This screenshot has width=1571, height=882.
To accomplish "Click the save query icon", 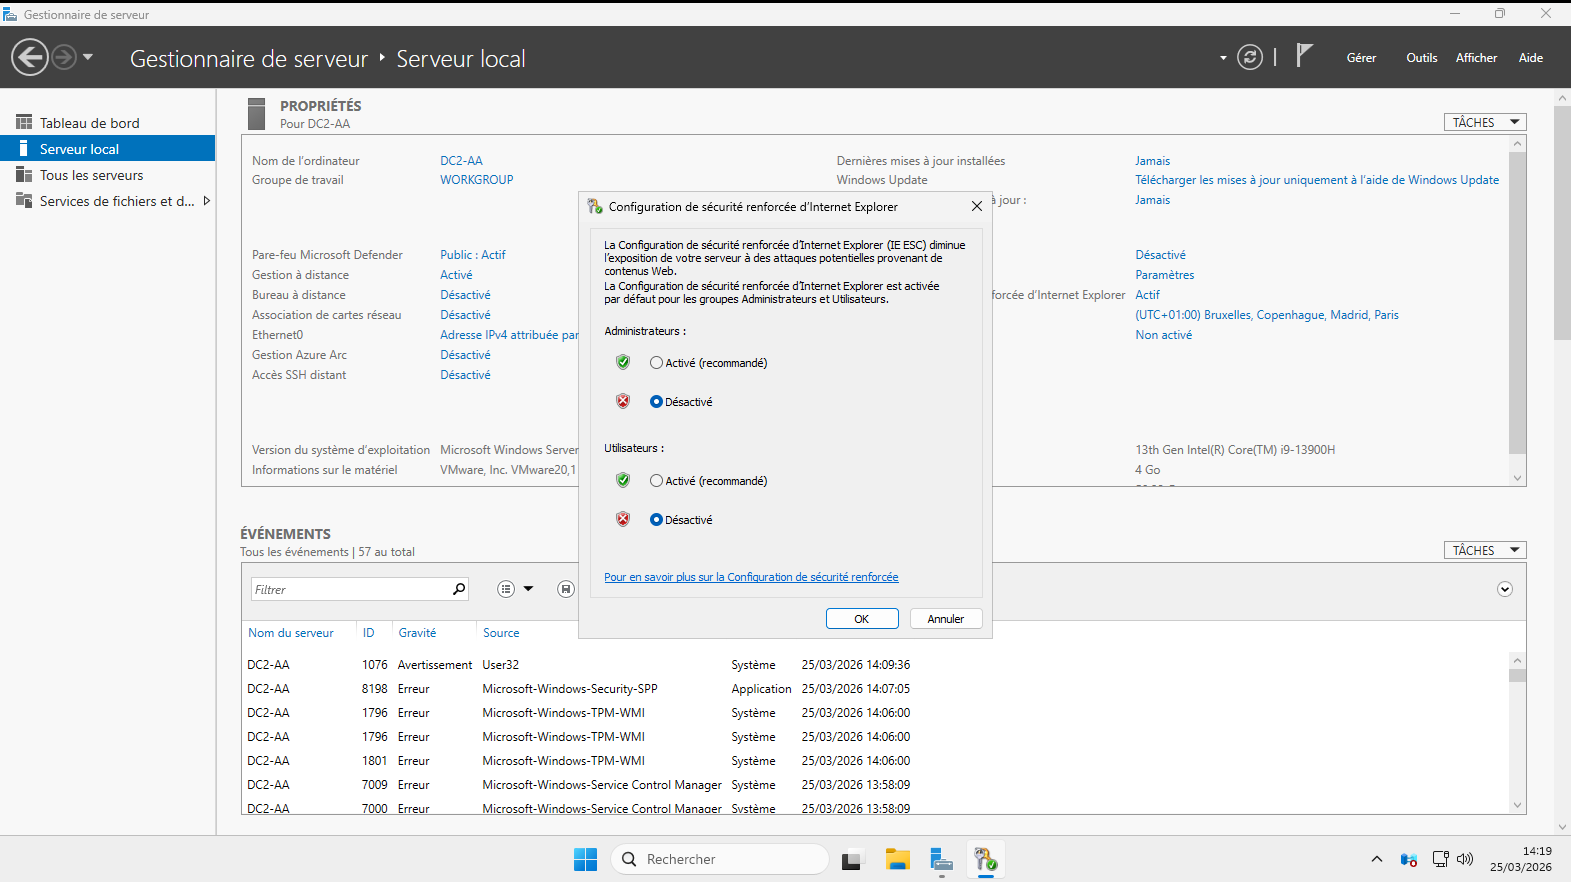I will point(566,589).
